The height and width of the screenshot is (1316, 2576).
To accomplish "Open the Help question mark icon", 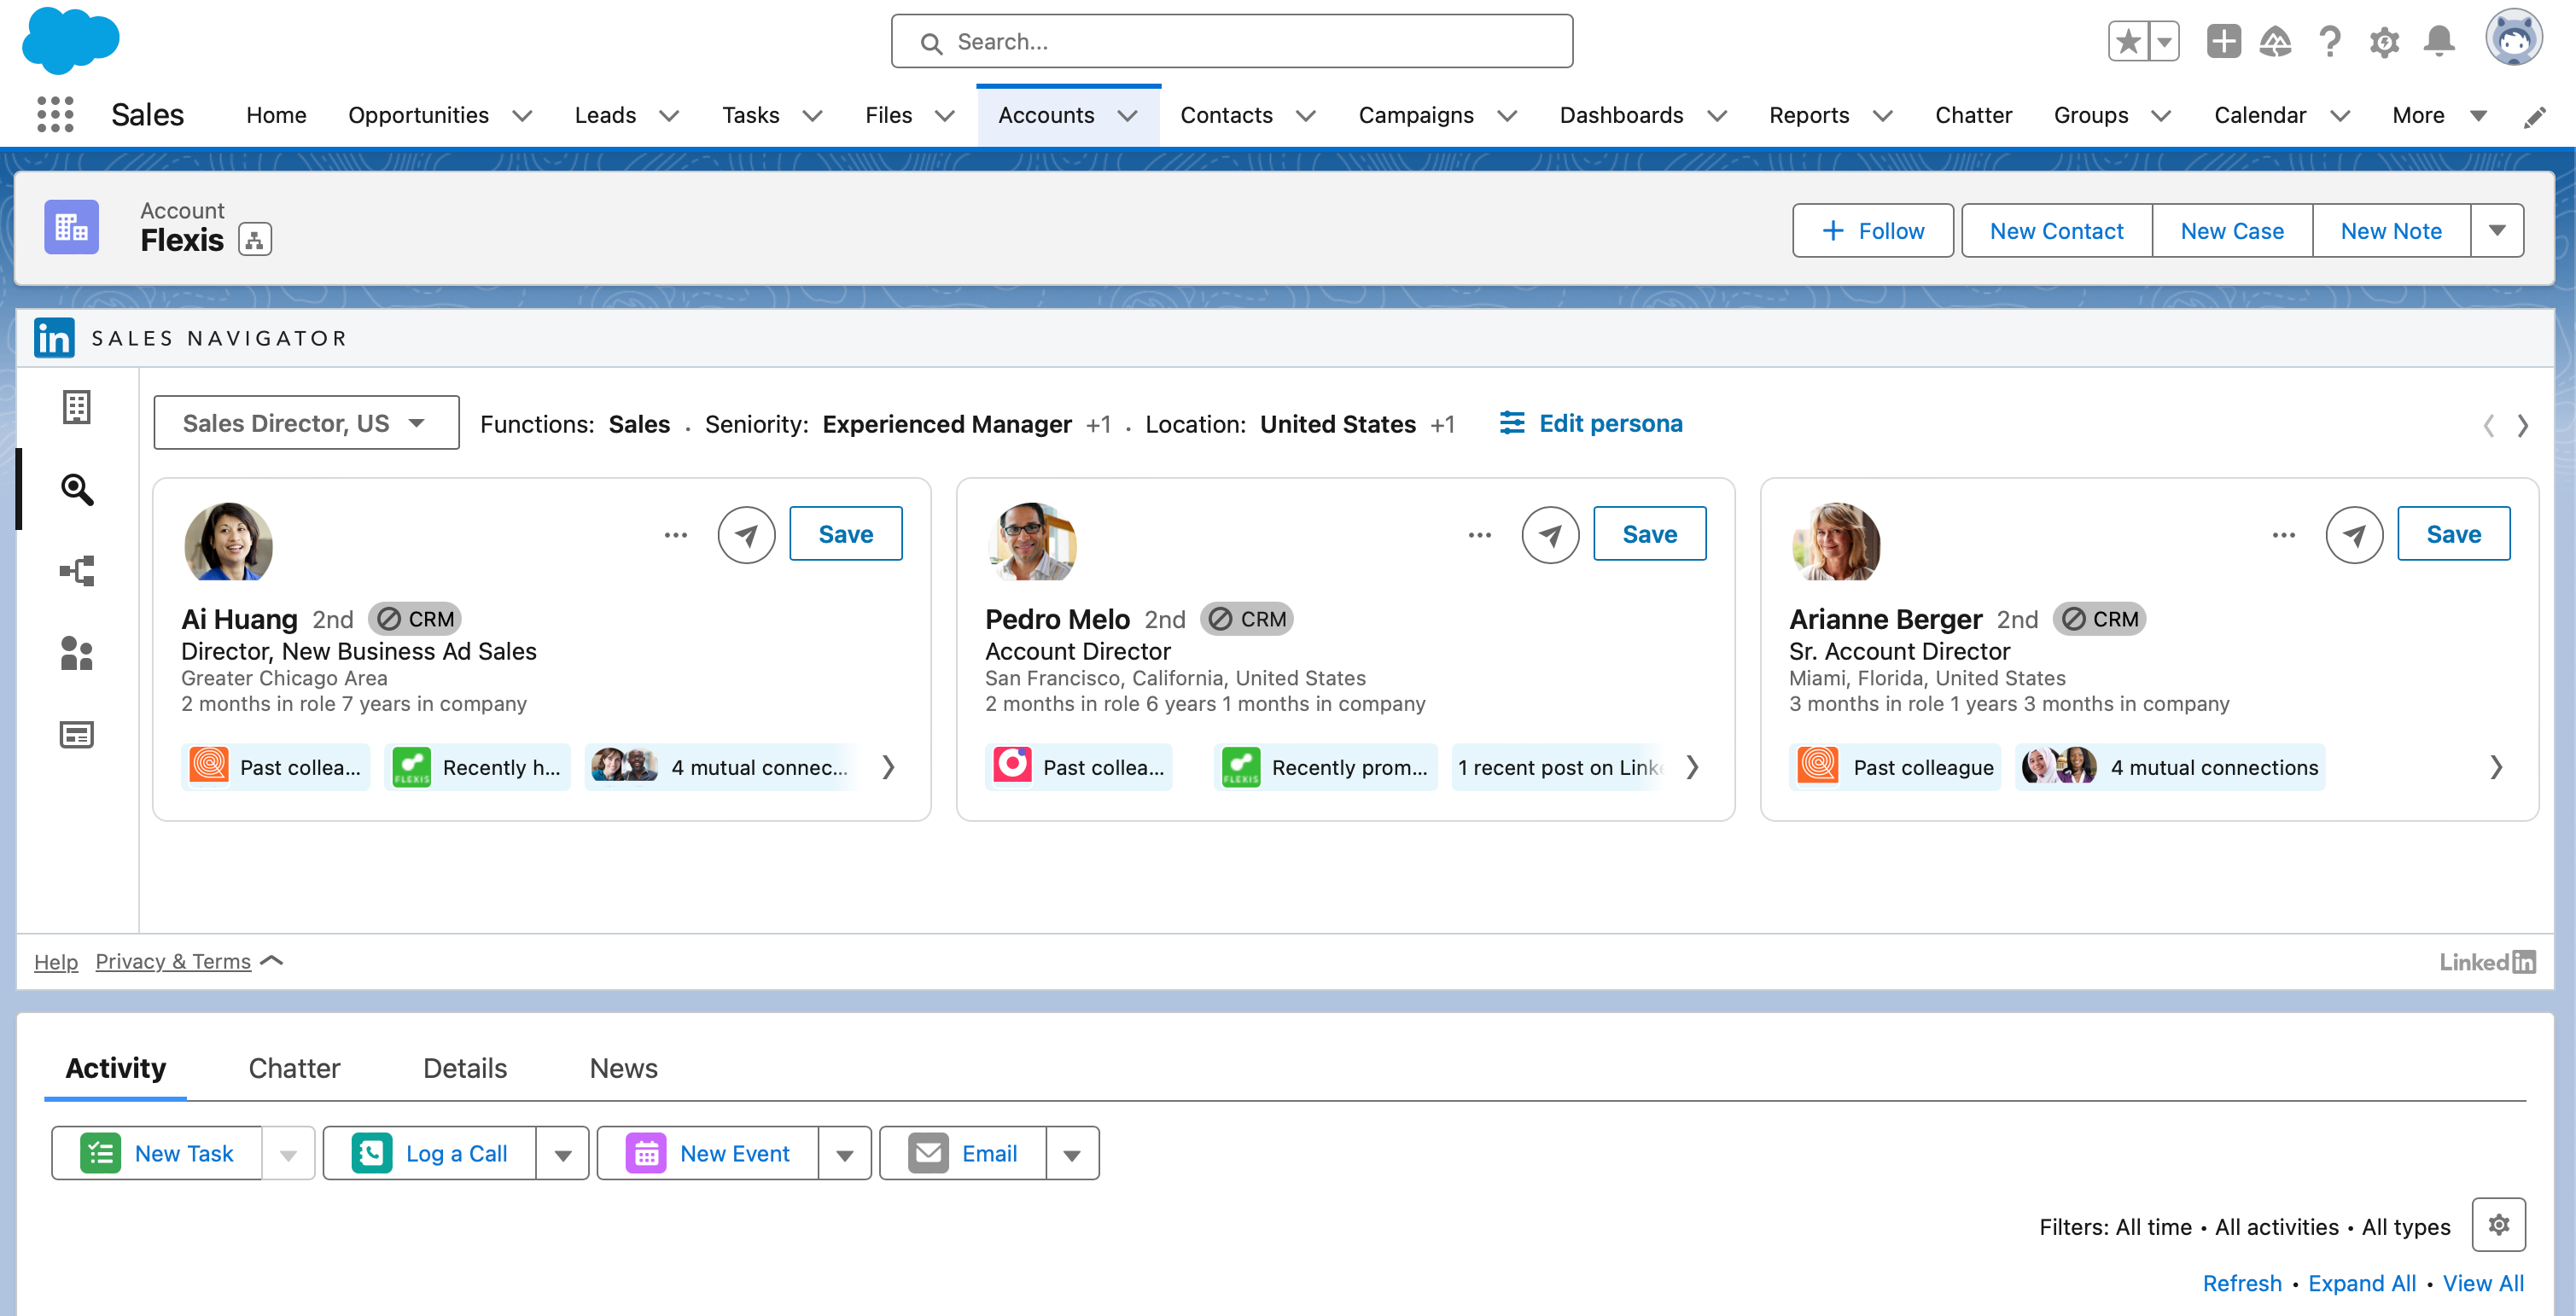I will point(2330,42).
